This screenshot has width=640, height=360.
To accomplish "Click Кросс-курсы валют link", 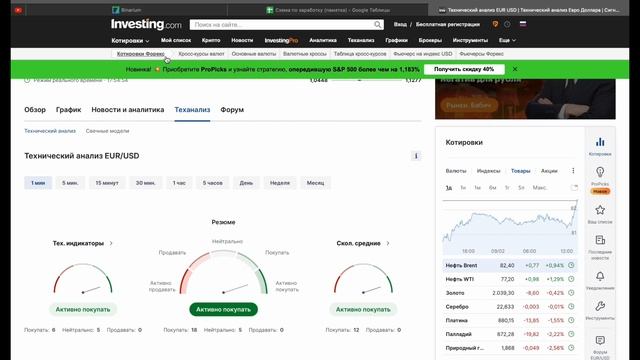I will pos(201,54).
